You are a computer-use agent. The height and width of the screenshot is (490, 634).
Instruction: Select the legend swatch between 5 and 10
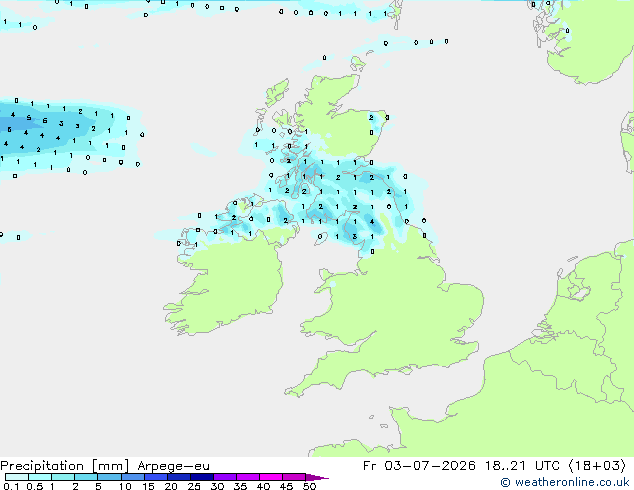110,477
